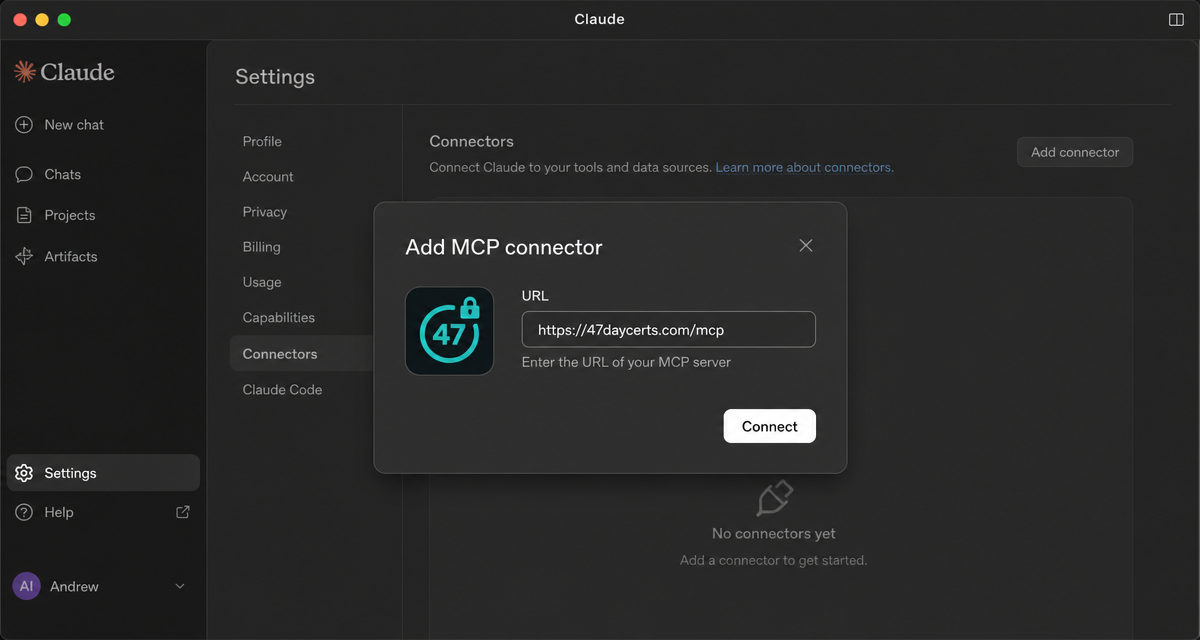Click the Chats speech bubble icon
This screenshot has width=1200, height=640.
tap(24, 174)
